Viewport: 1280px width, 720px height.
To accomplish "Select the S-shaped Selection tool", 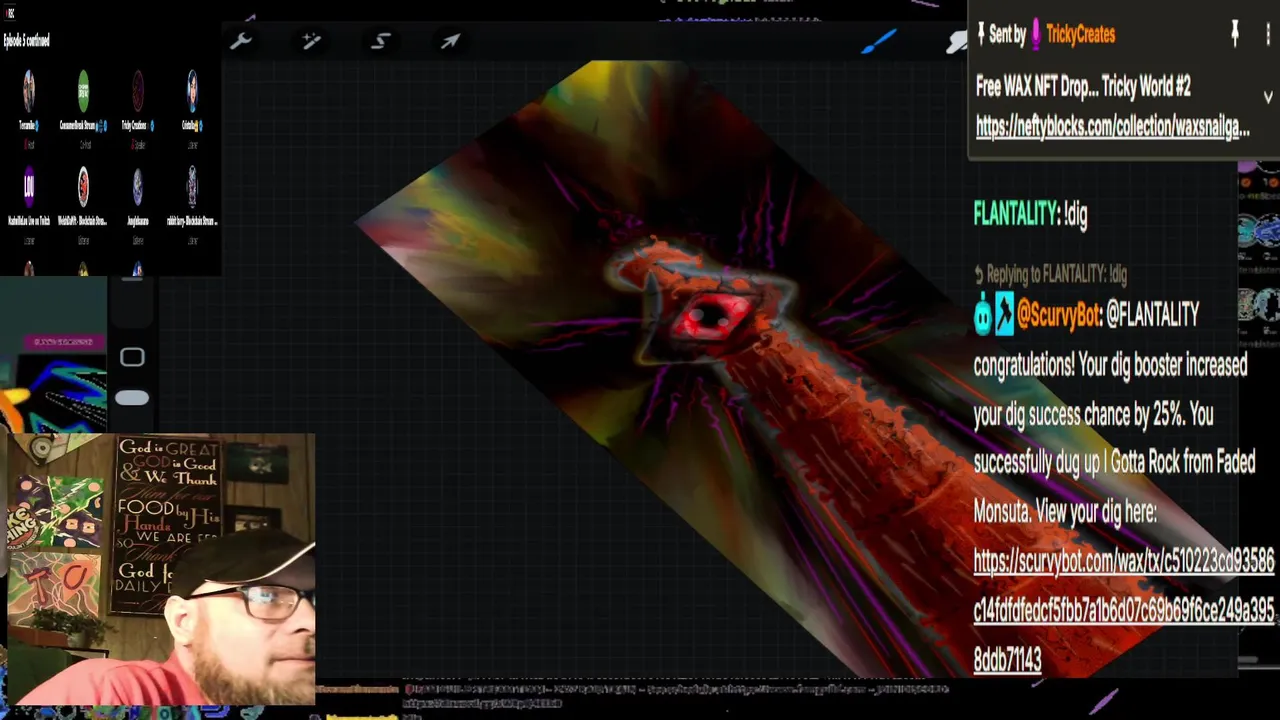I will click(381, 41).
